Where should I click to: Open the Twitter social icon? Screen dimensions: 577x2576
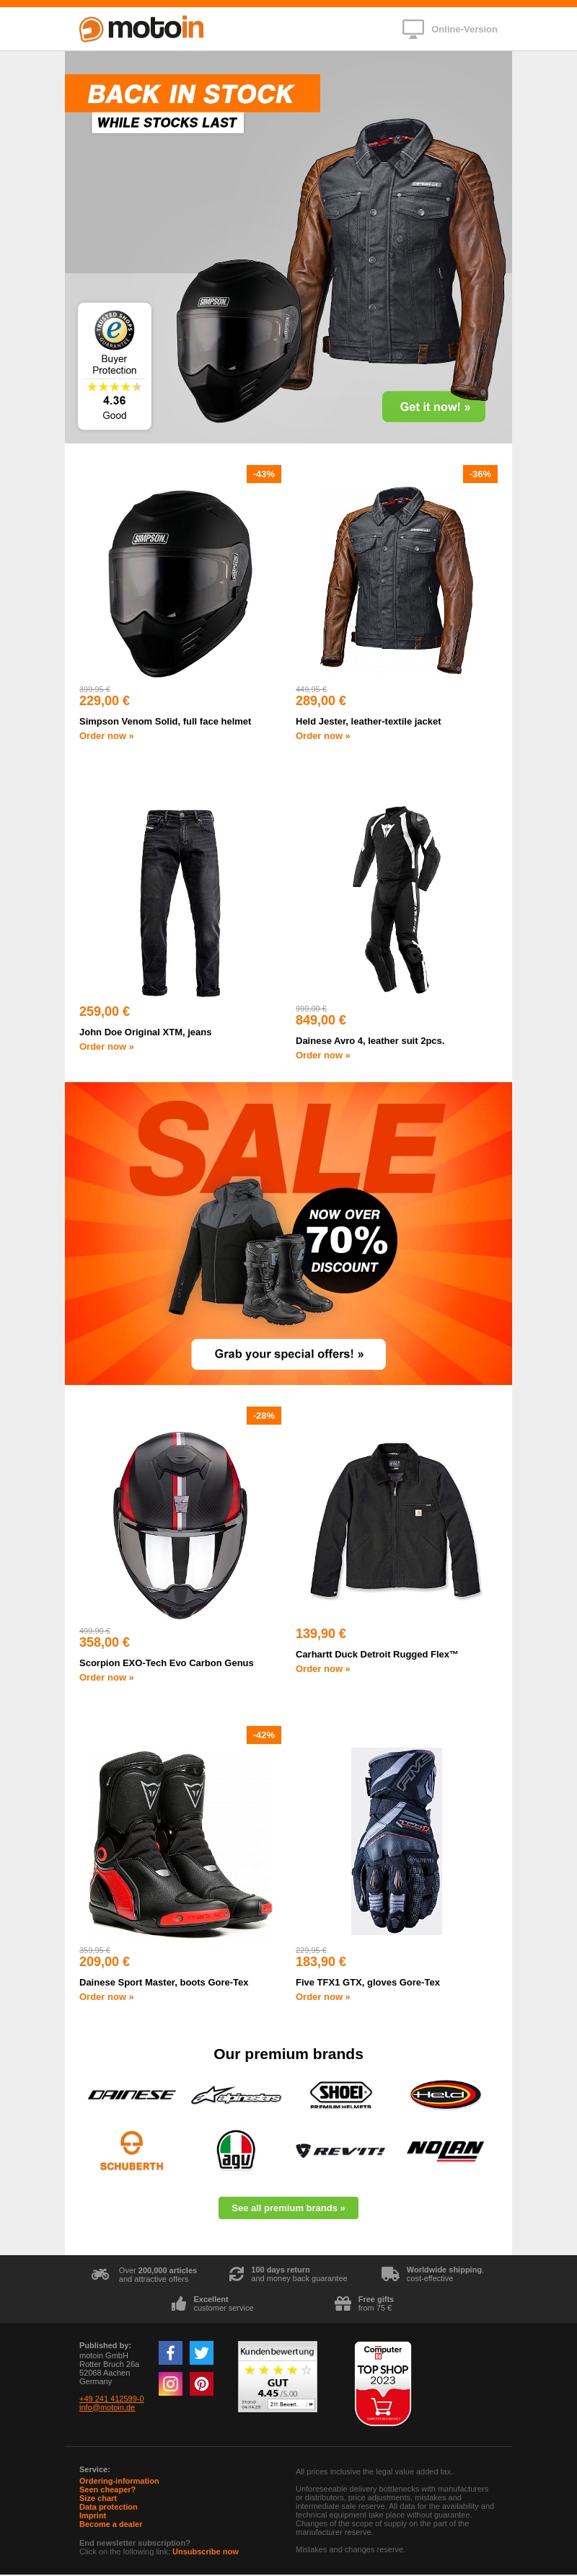(201, 2352)
